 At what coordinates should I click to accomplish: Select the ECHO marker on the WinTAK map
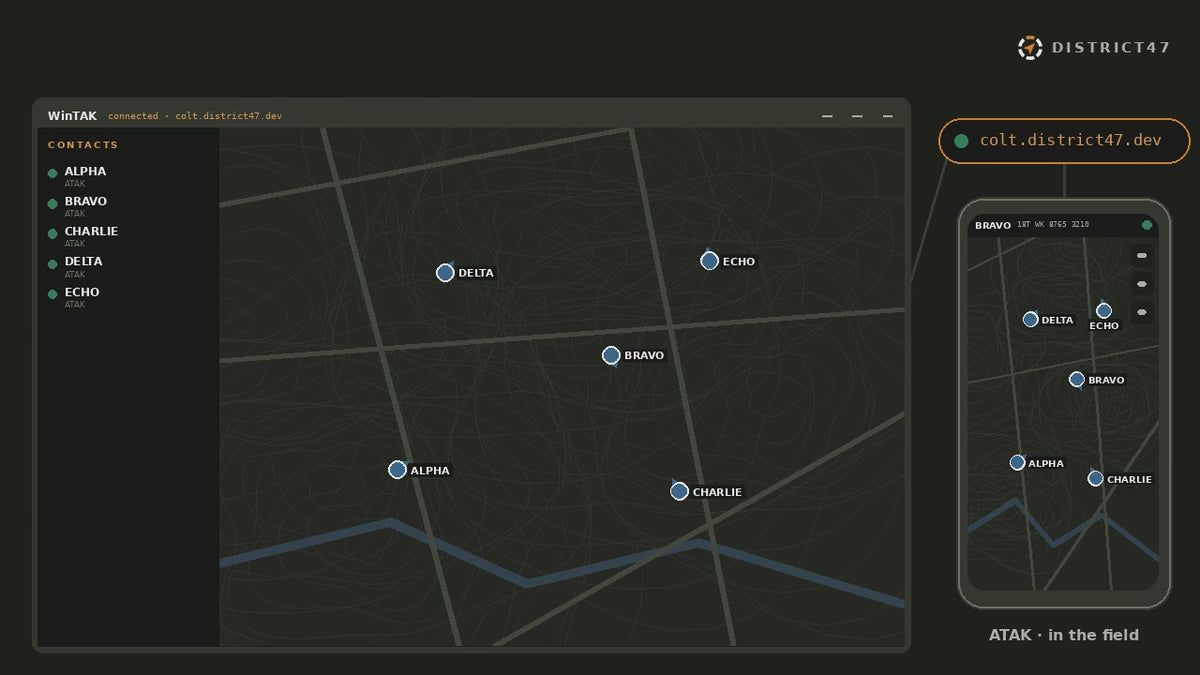[709, 261]
